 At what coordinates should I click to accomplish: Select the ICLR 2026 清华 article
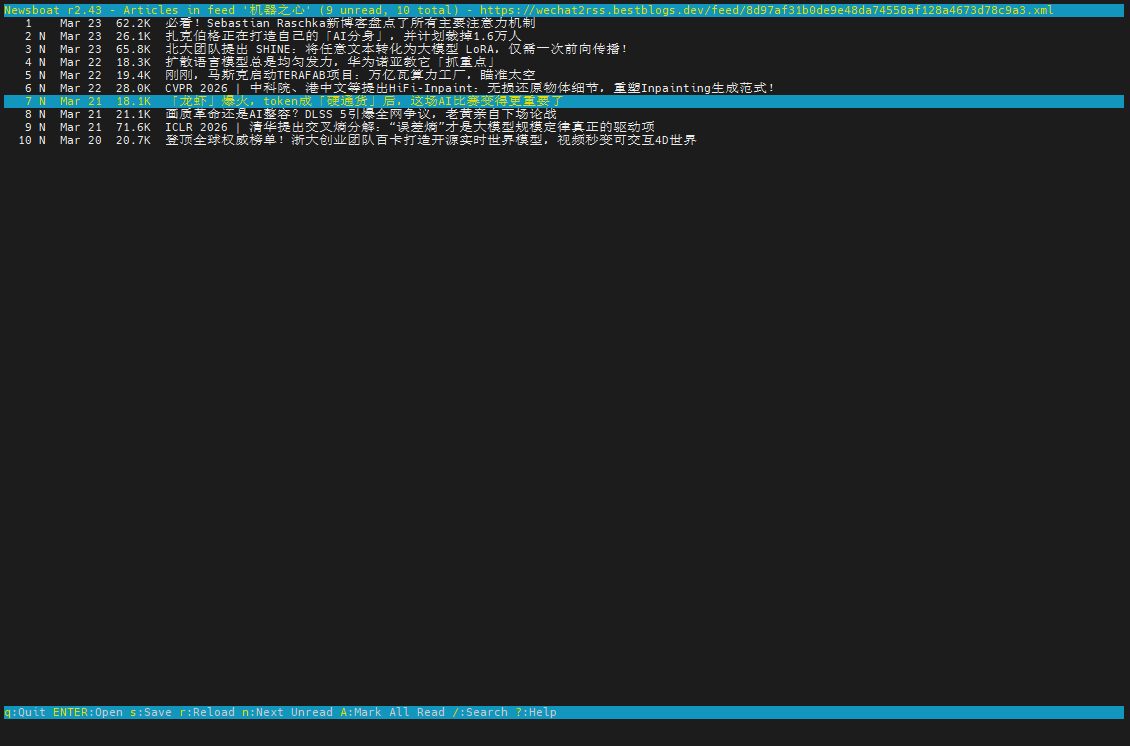coord(410,127)
